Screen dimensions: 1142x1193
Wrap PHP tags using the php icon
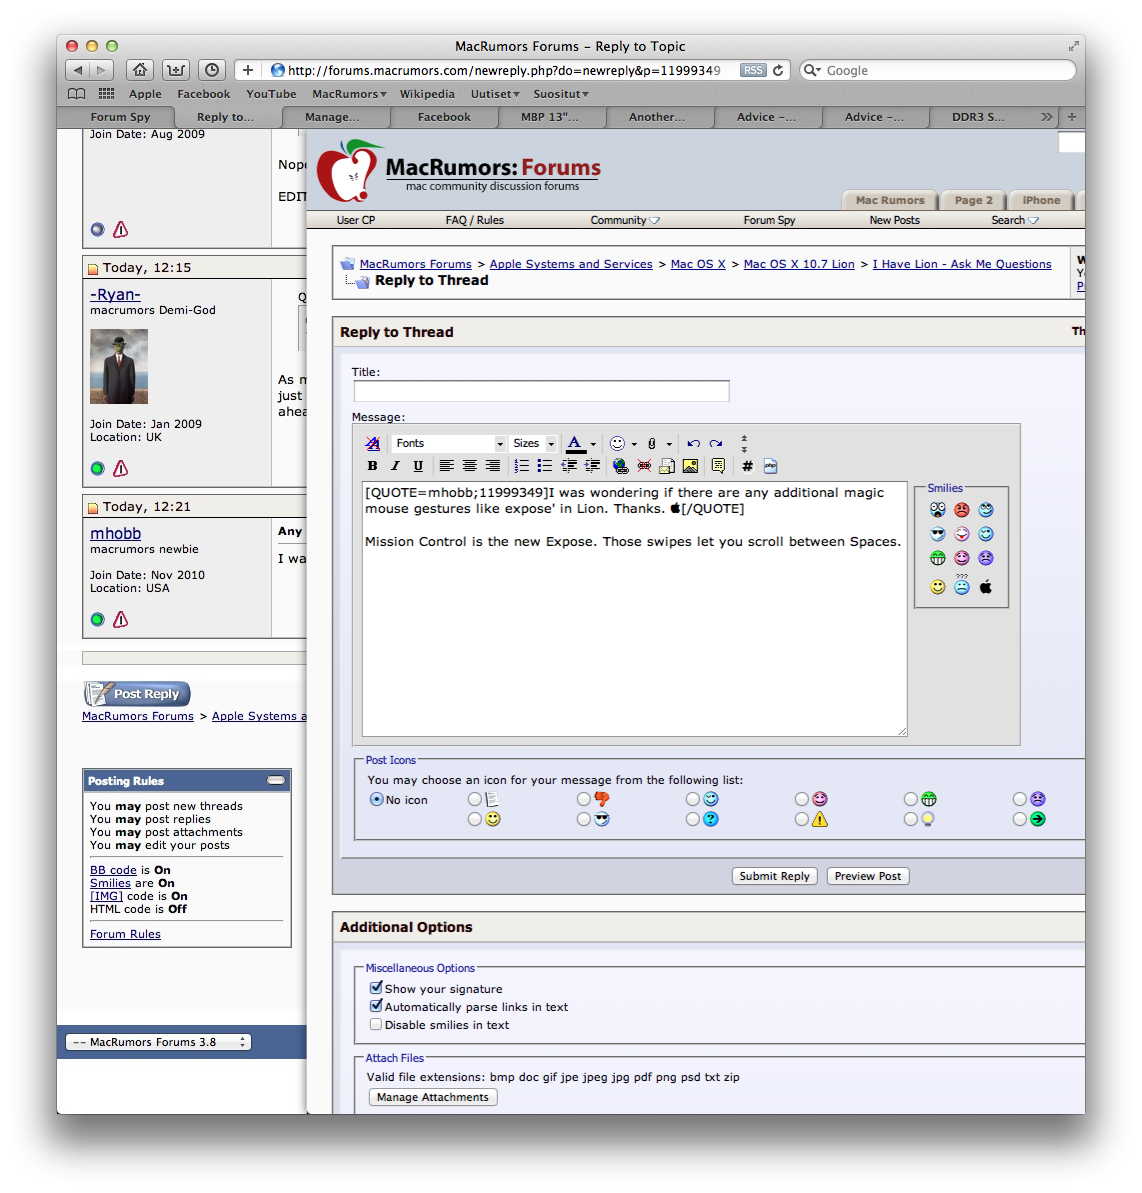(771, 466)
